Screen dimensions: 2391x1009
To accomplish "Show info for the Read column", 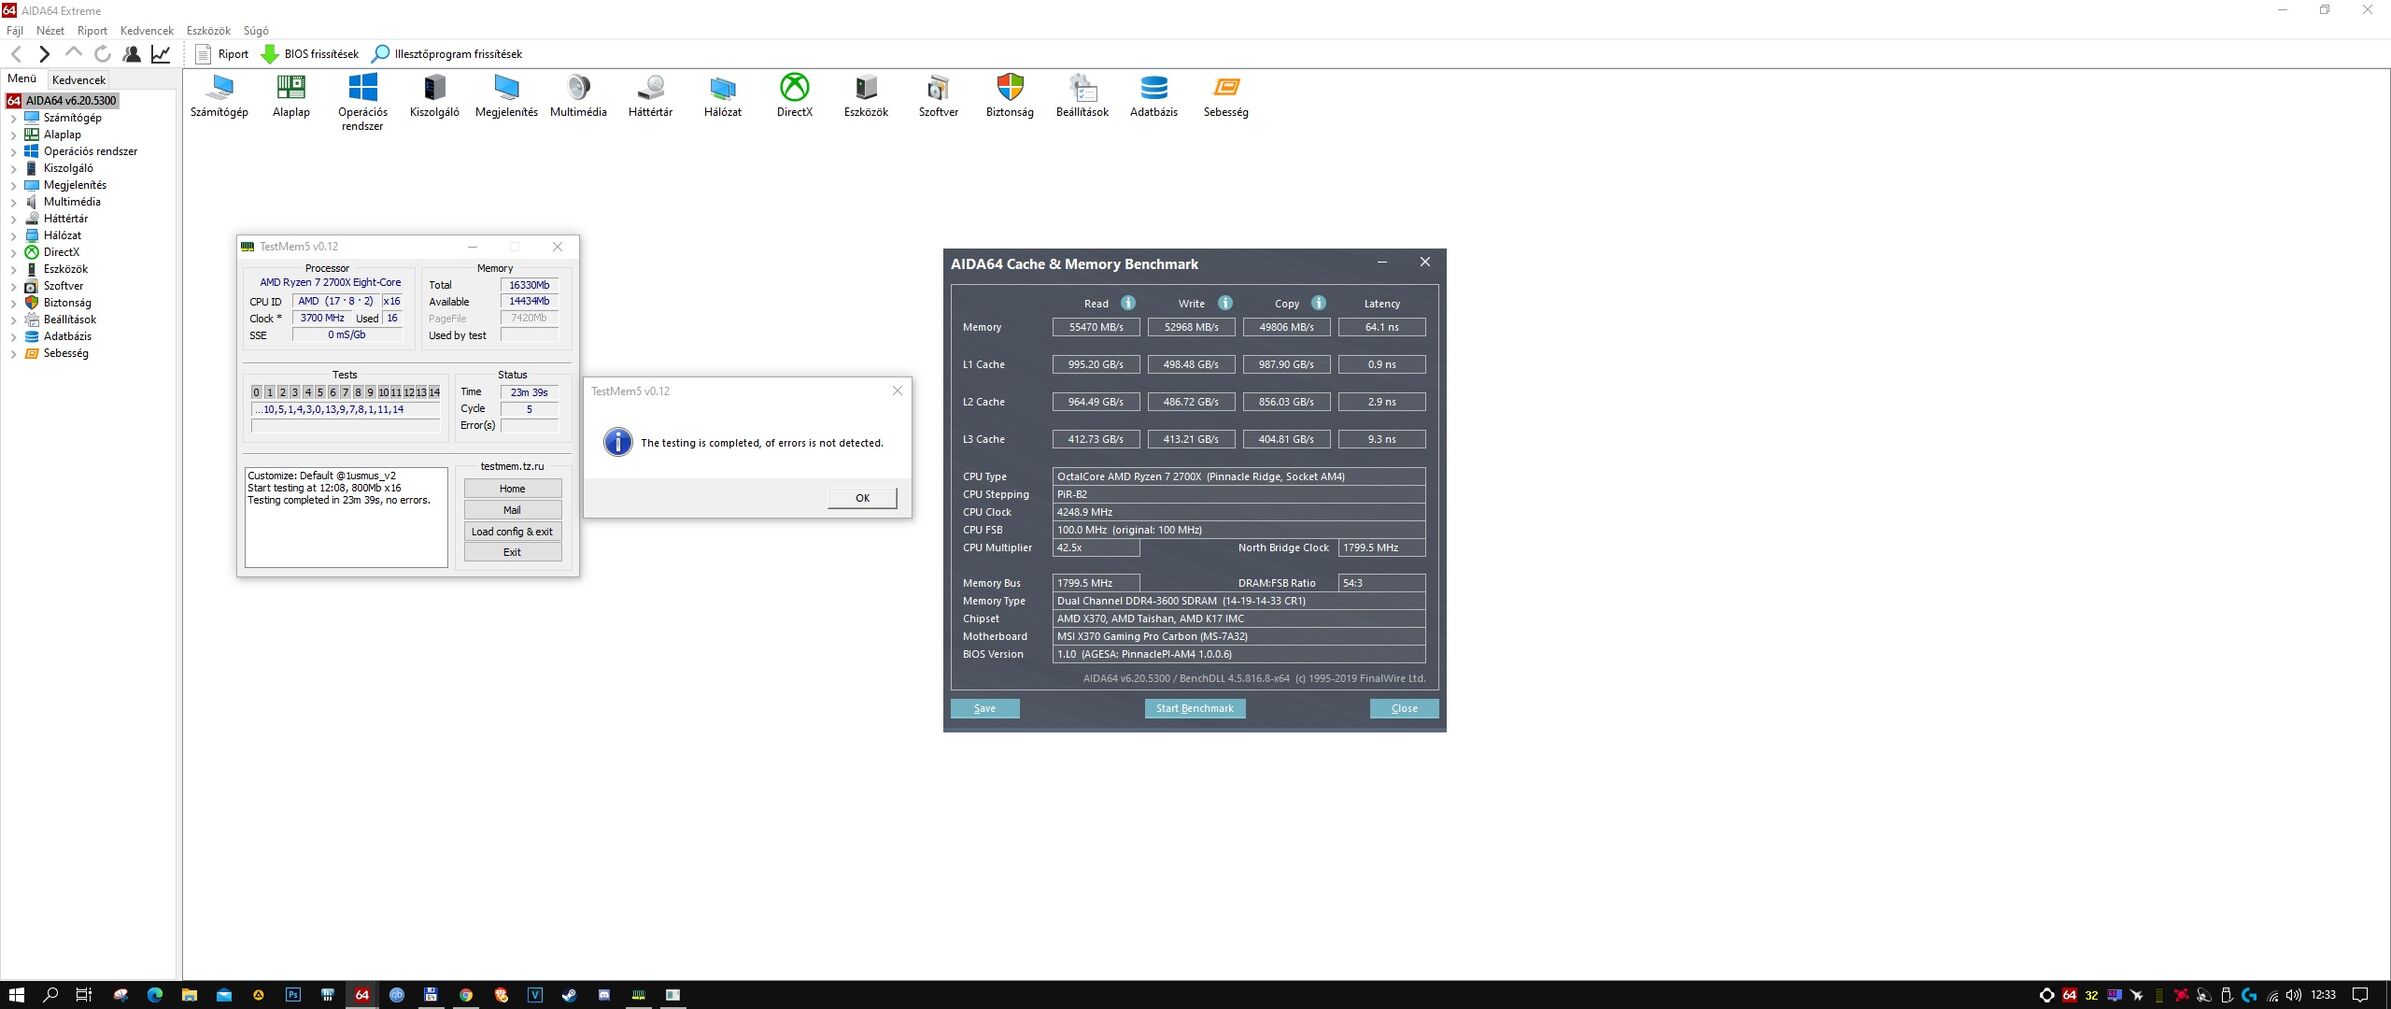I will (1128, 303).
